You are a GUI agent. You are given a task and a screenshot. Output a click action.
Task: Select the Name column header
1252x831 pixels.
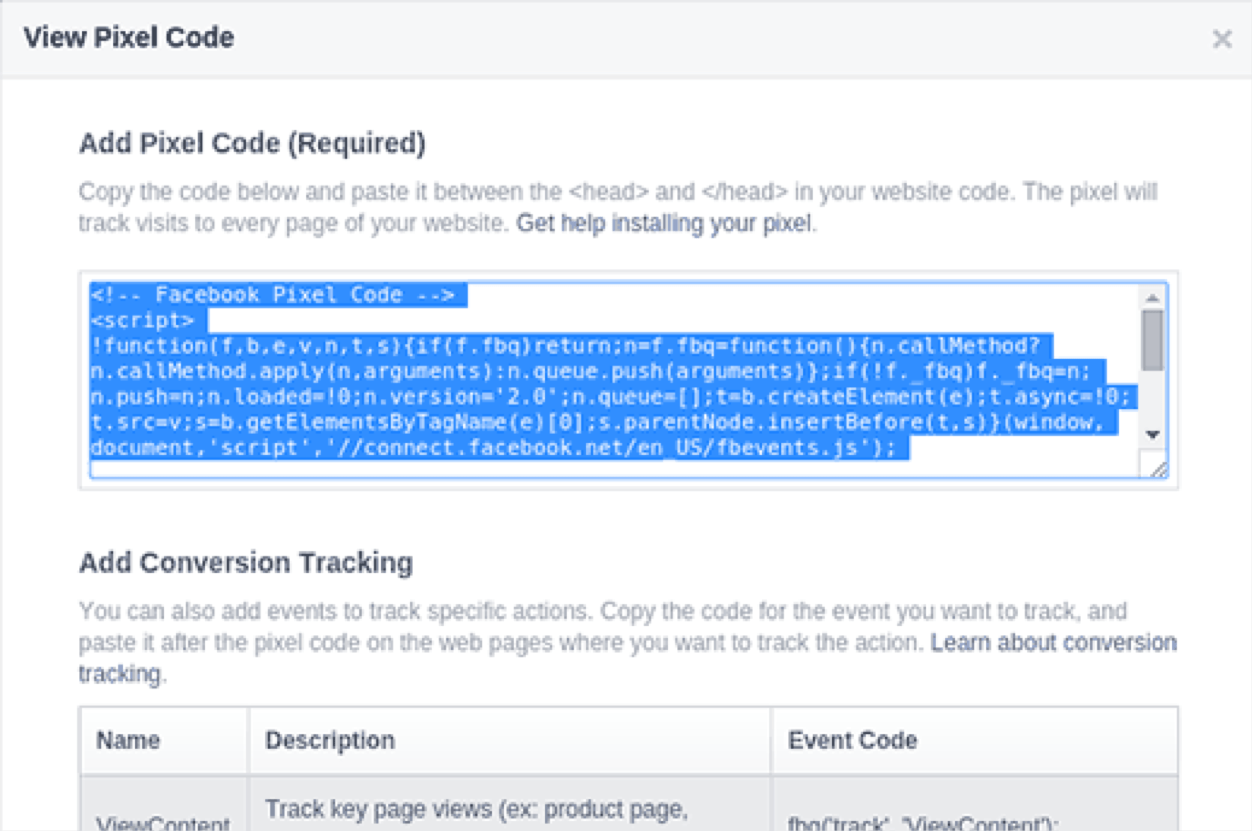128,741
